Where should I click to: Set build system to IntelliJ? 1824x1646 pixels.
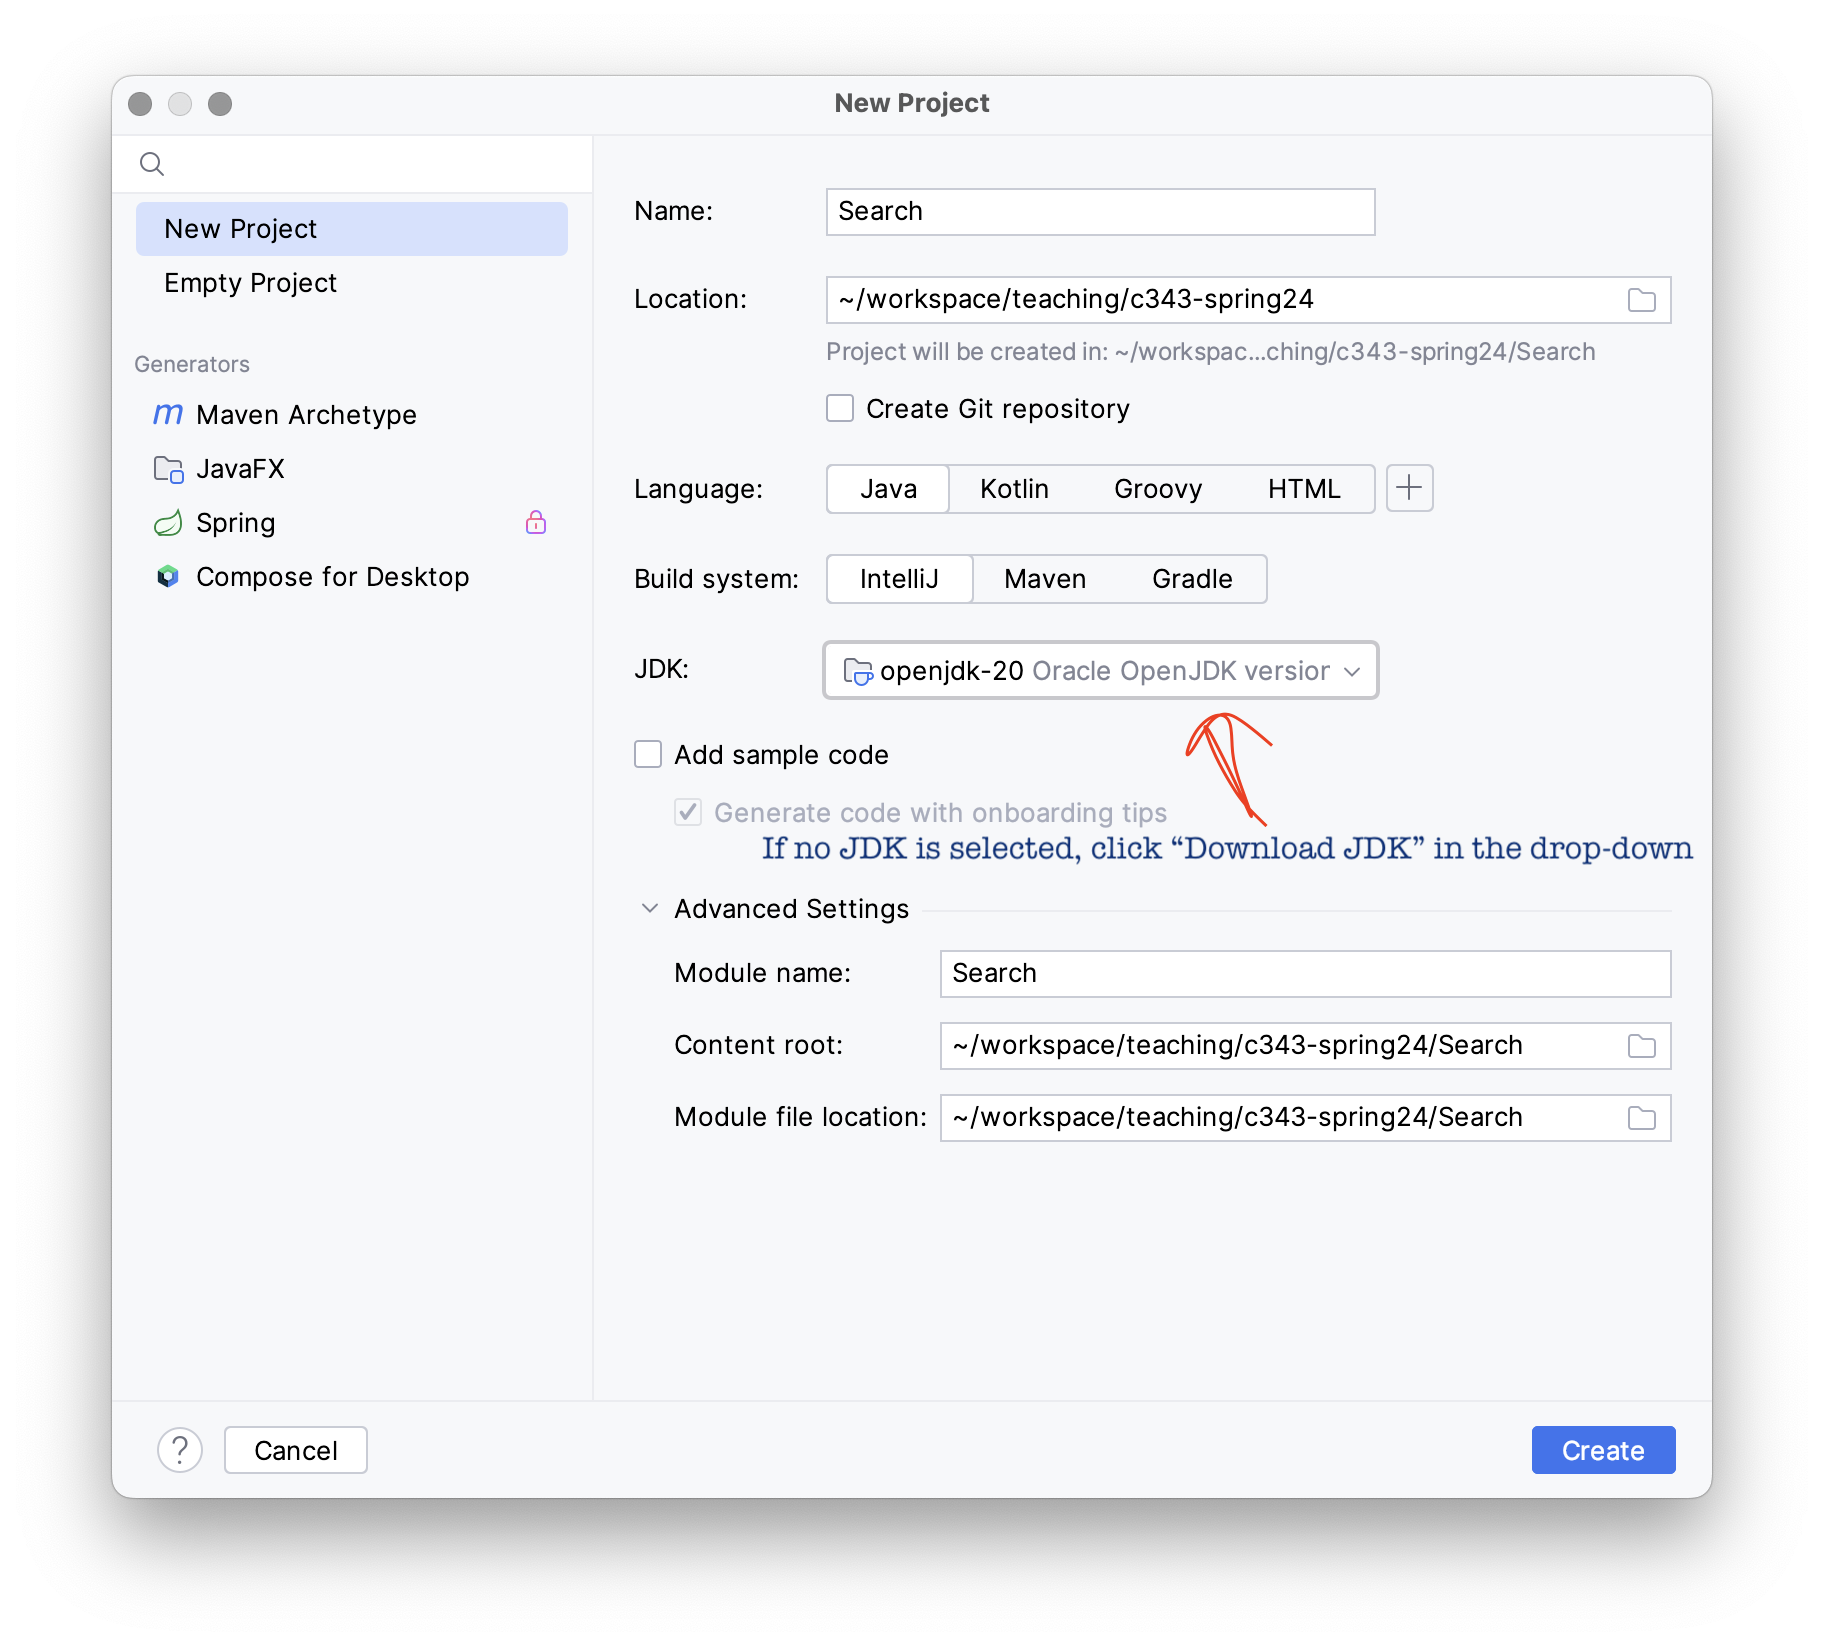point(899,578)
